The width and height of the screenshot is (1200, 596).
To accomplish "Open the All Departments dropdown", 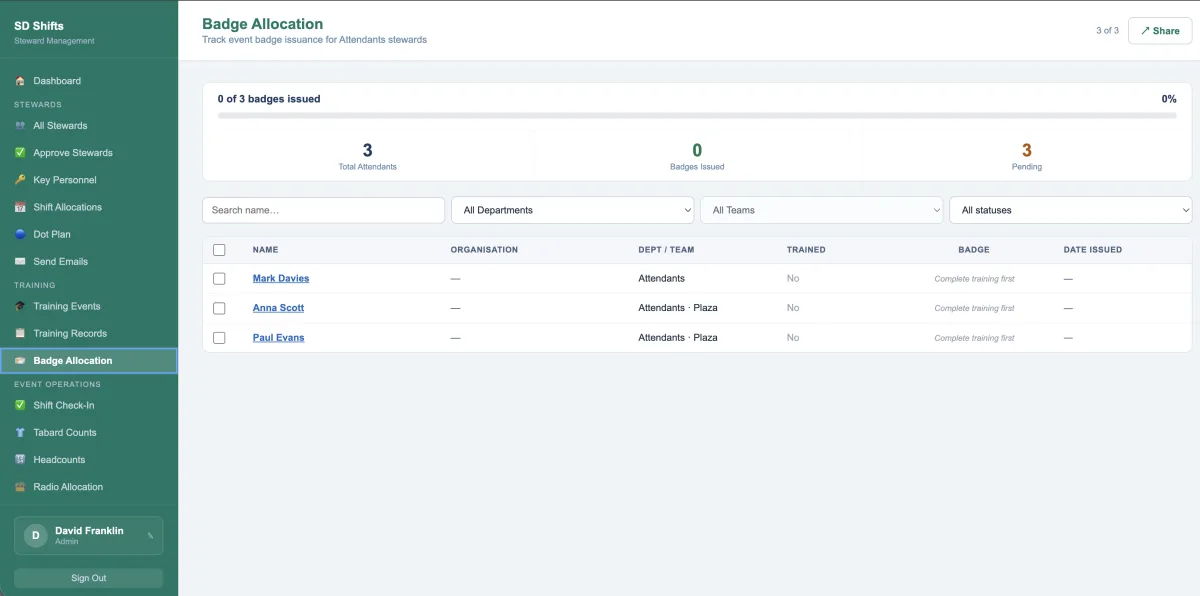I will point(573,210).
